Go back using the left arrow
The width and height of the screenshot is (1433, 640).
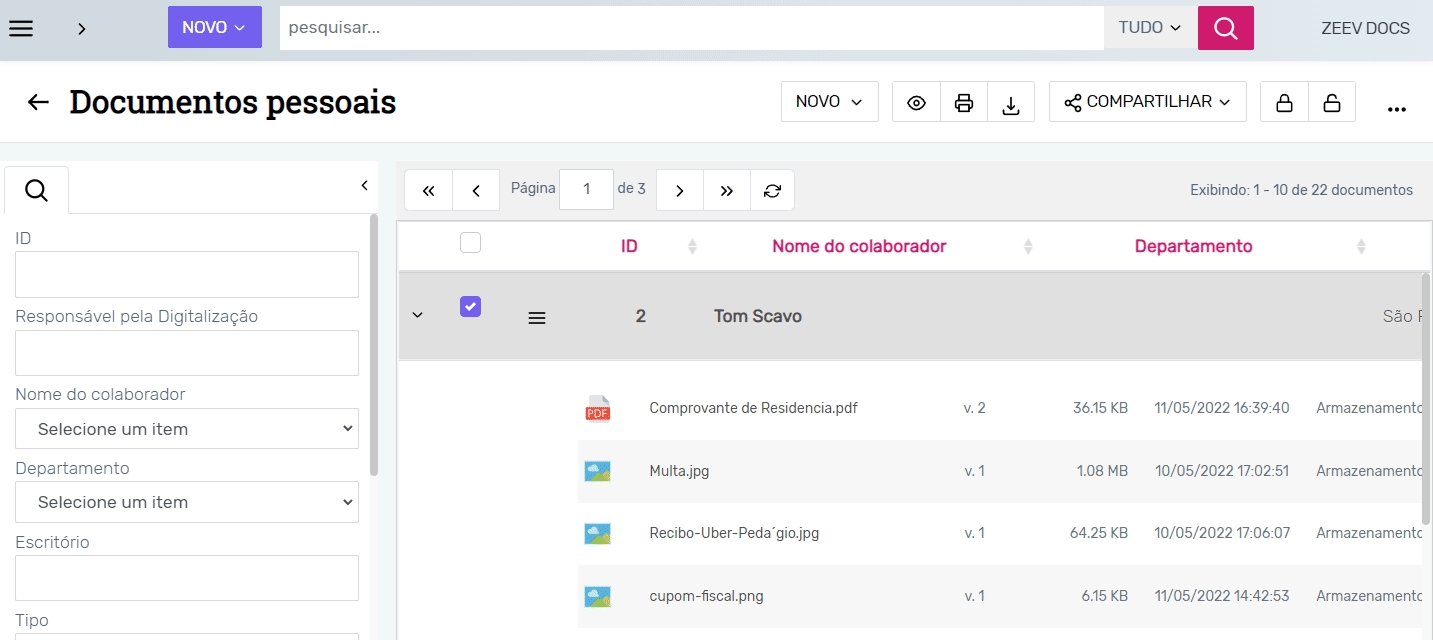tap(38, 102)
